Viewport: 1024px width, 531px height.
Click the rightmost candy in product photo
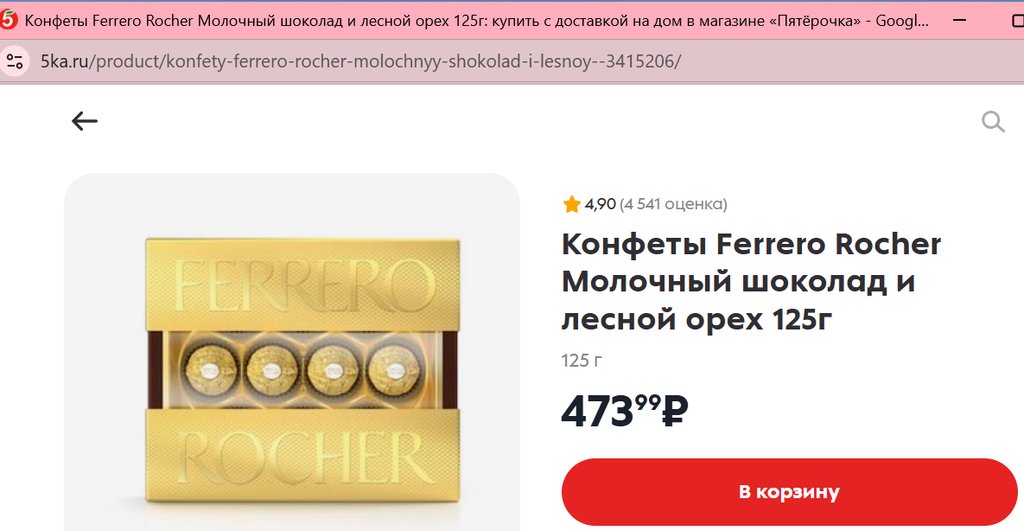coord(394,370)
